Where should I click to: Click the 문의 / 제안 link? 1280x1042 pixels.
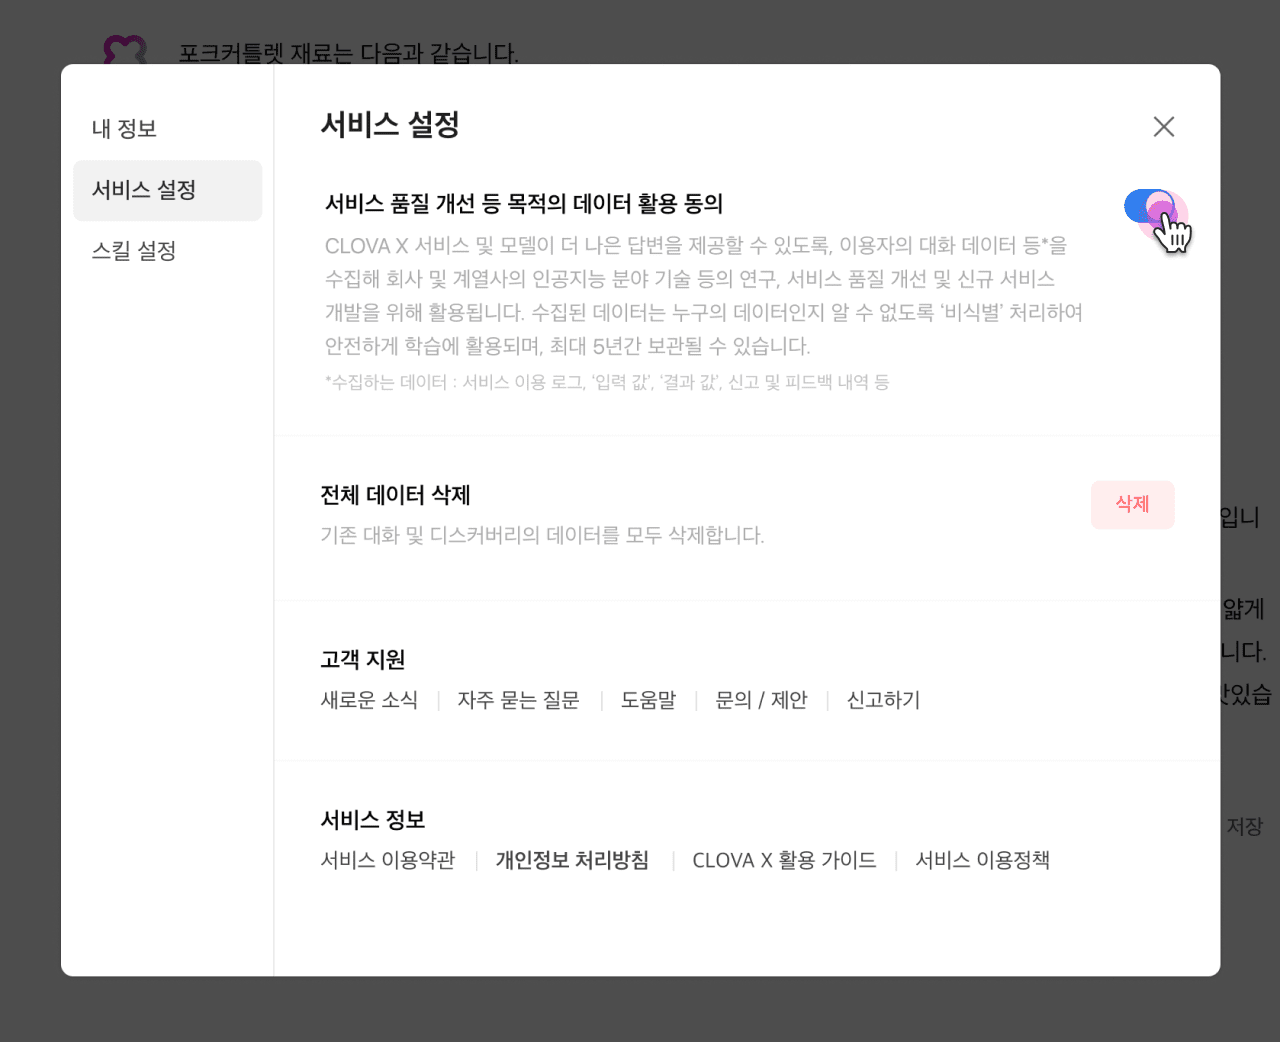(x=761, y=700)
